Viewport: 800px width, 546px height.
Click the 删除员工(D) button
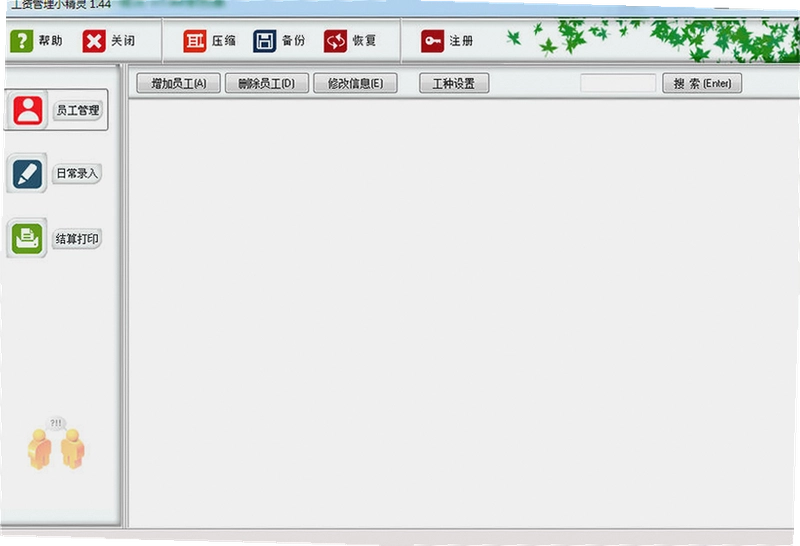coord(267,83)
